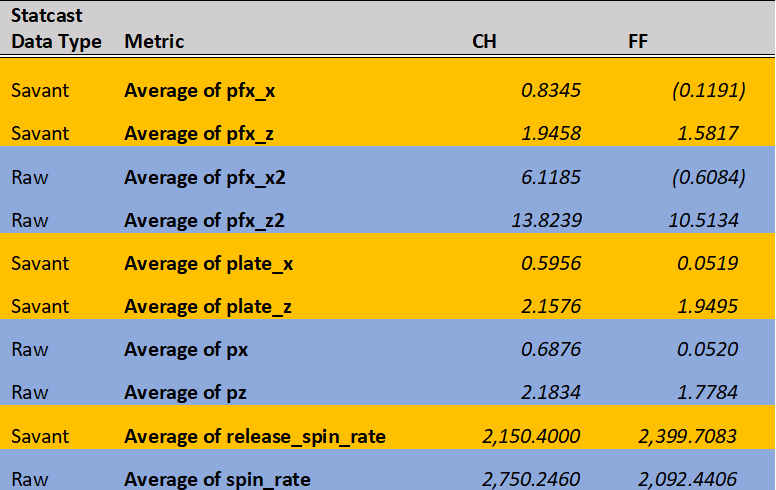
Task: Select the CH pz value 2.1834
Action: 551,392
